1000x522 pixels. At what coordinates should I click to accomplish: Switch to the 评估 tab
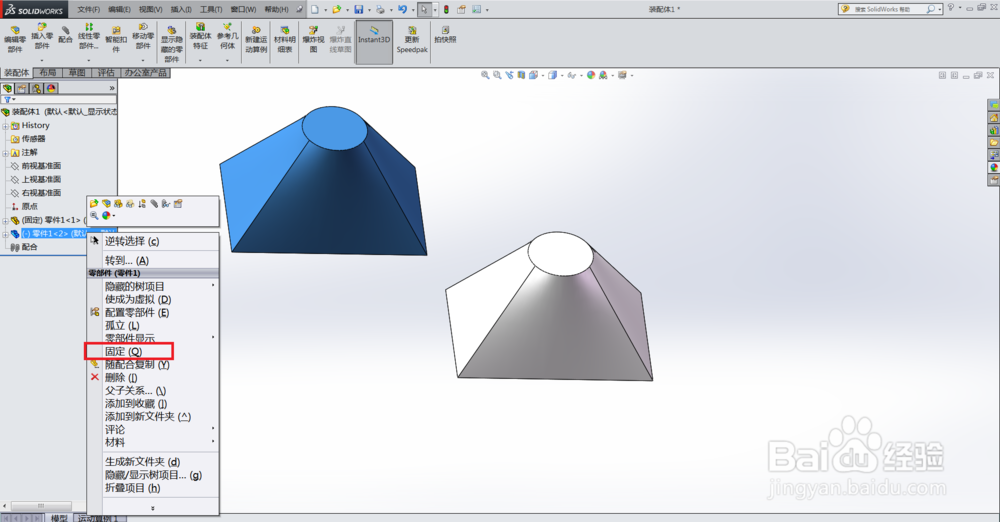tap(106, 73)
